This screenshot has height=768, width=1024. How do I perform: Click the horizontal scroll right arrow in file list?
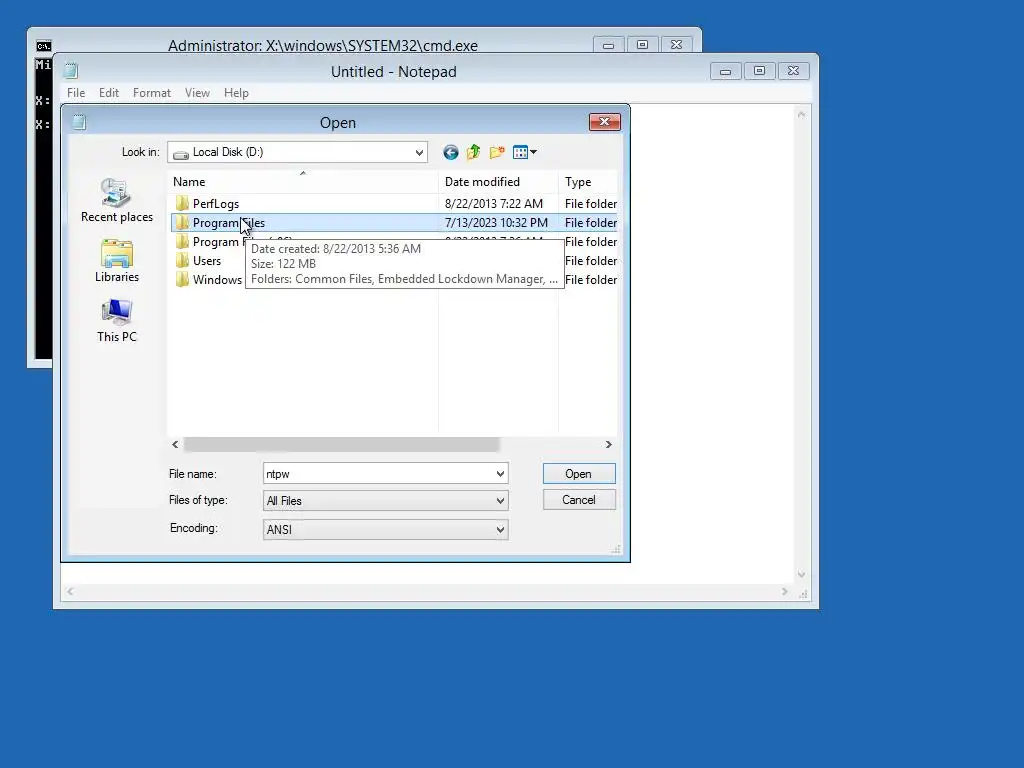point(609,445)
